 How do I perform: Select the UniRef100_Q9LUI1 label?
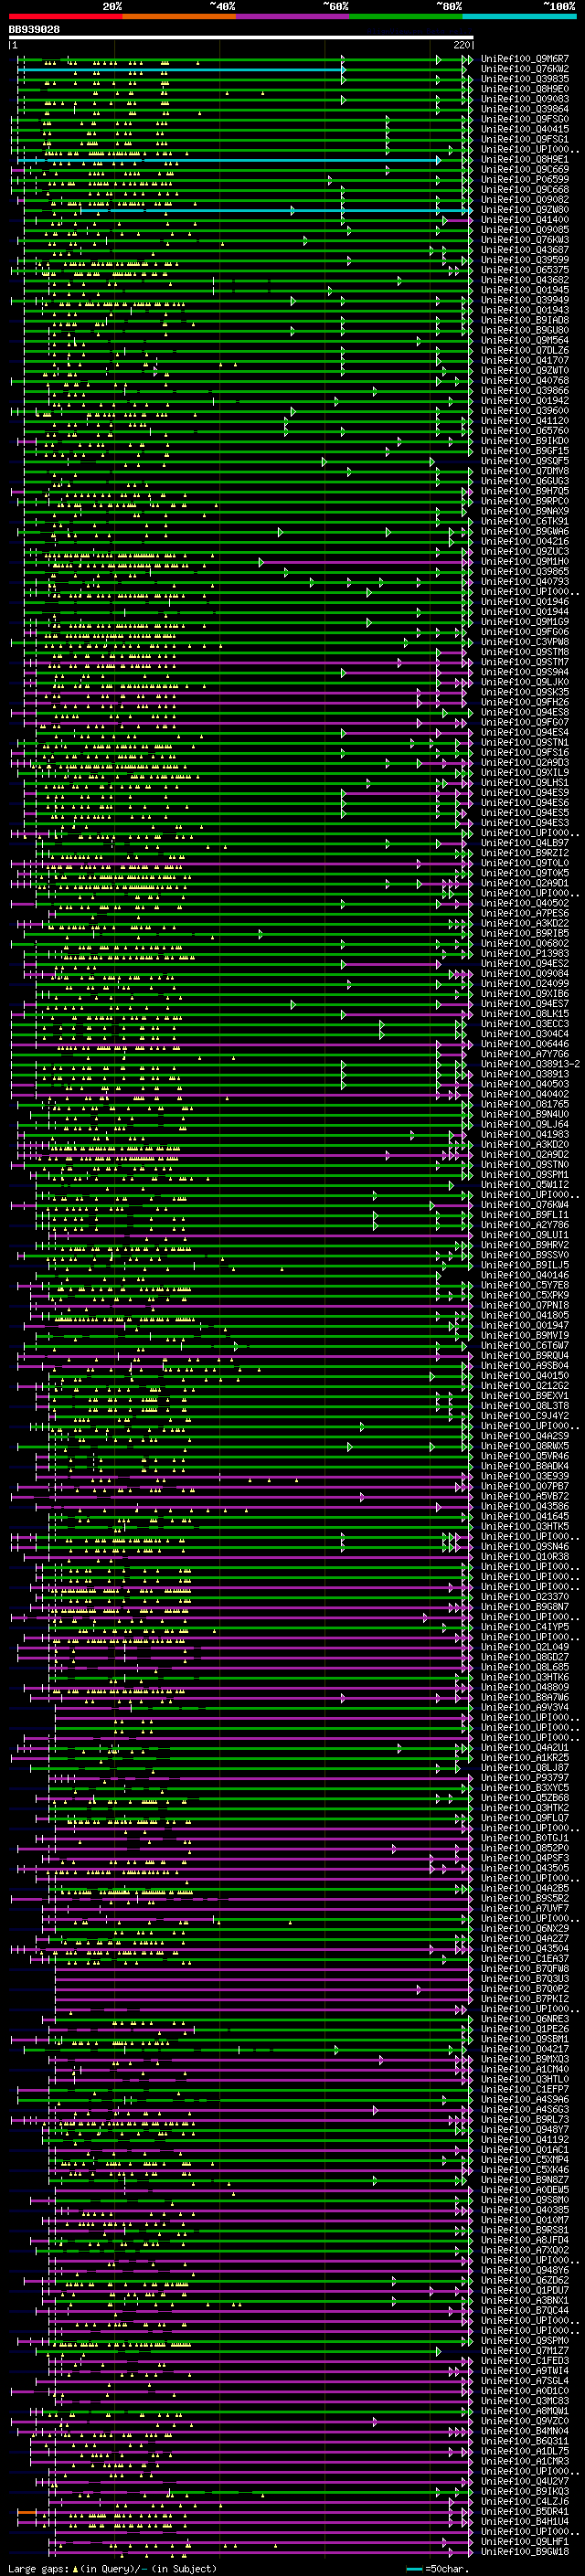525,1235
